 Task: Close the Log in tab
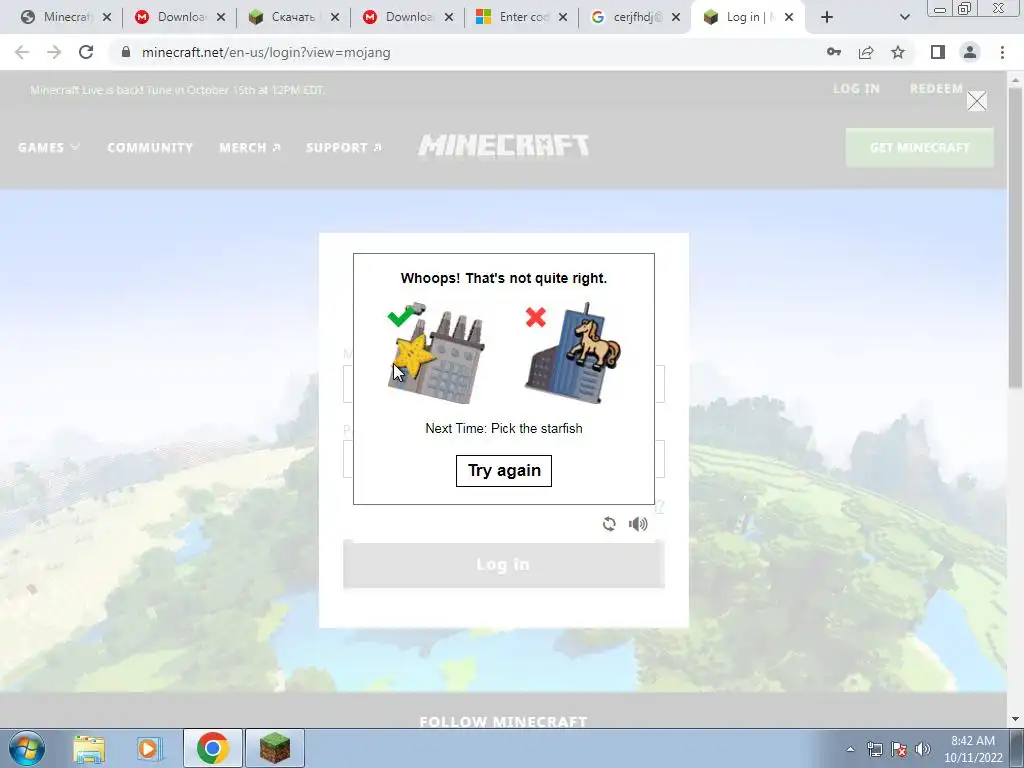coord(789,17)
